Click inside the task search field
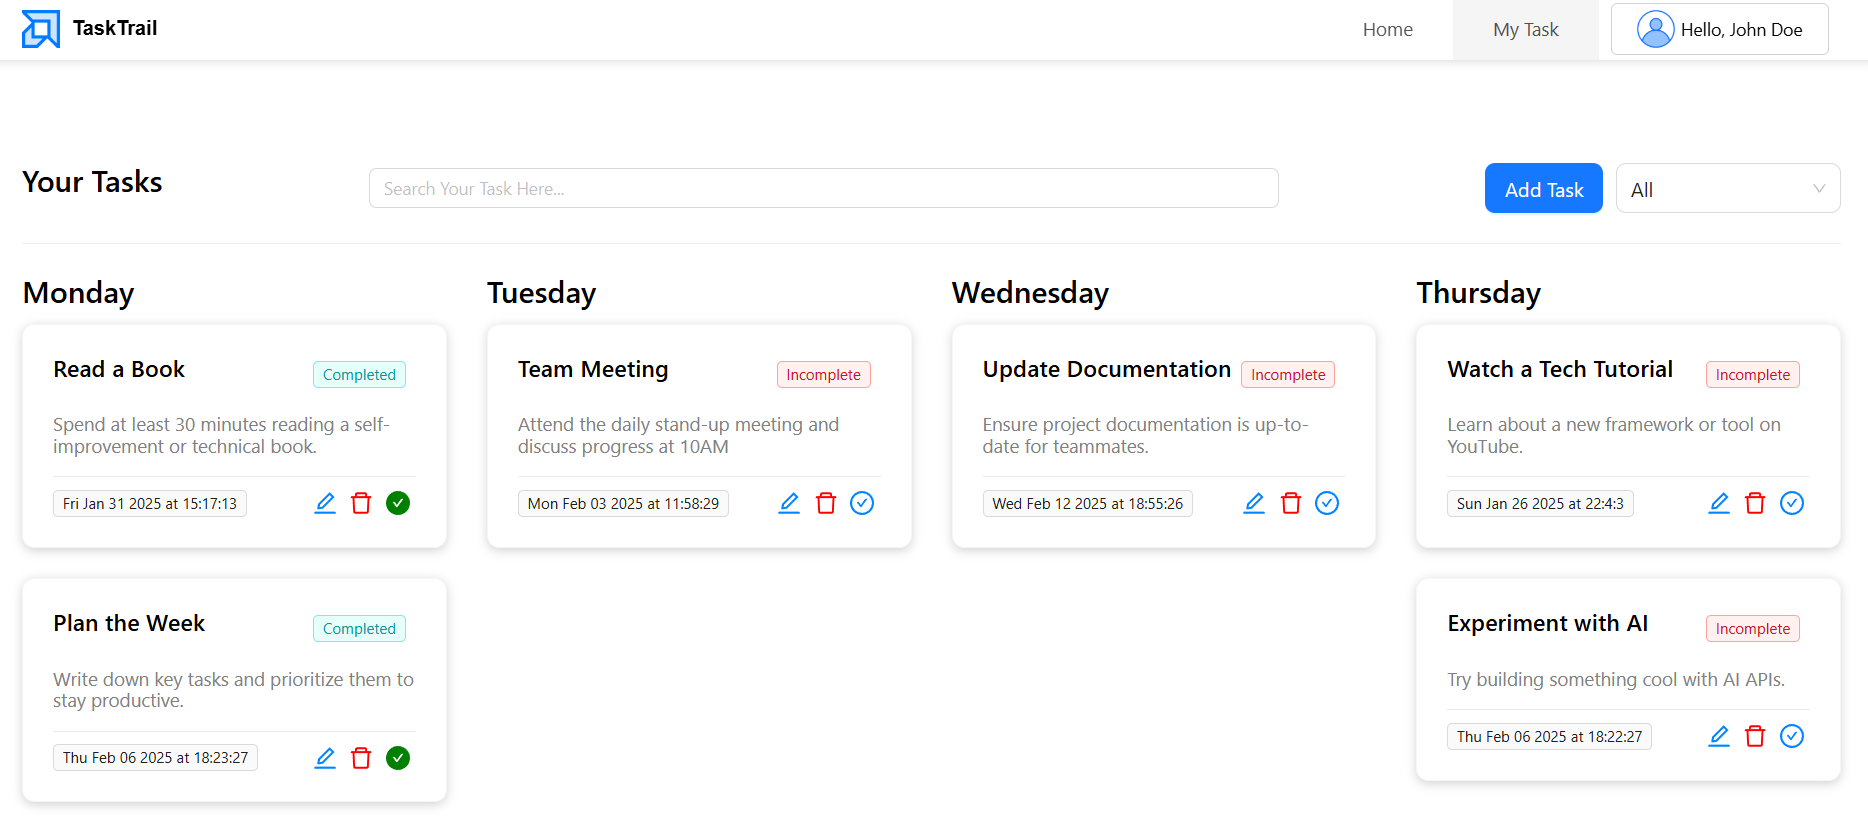Image resolution: width=1868 pixels, height=832 pixels. tap(823, 188)
